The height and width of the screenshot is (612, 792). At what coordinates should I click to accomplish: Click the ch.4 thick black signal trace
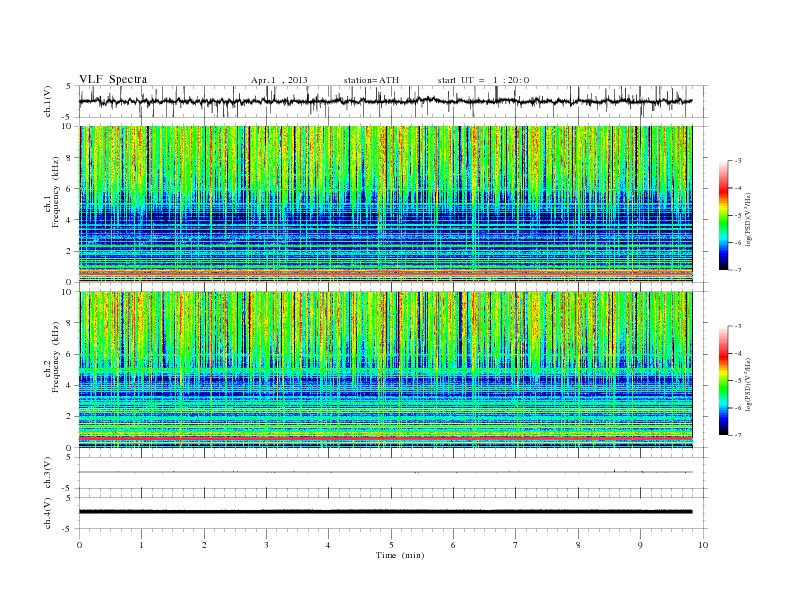[x=386, y=512]
